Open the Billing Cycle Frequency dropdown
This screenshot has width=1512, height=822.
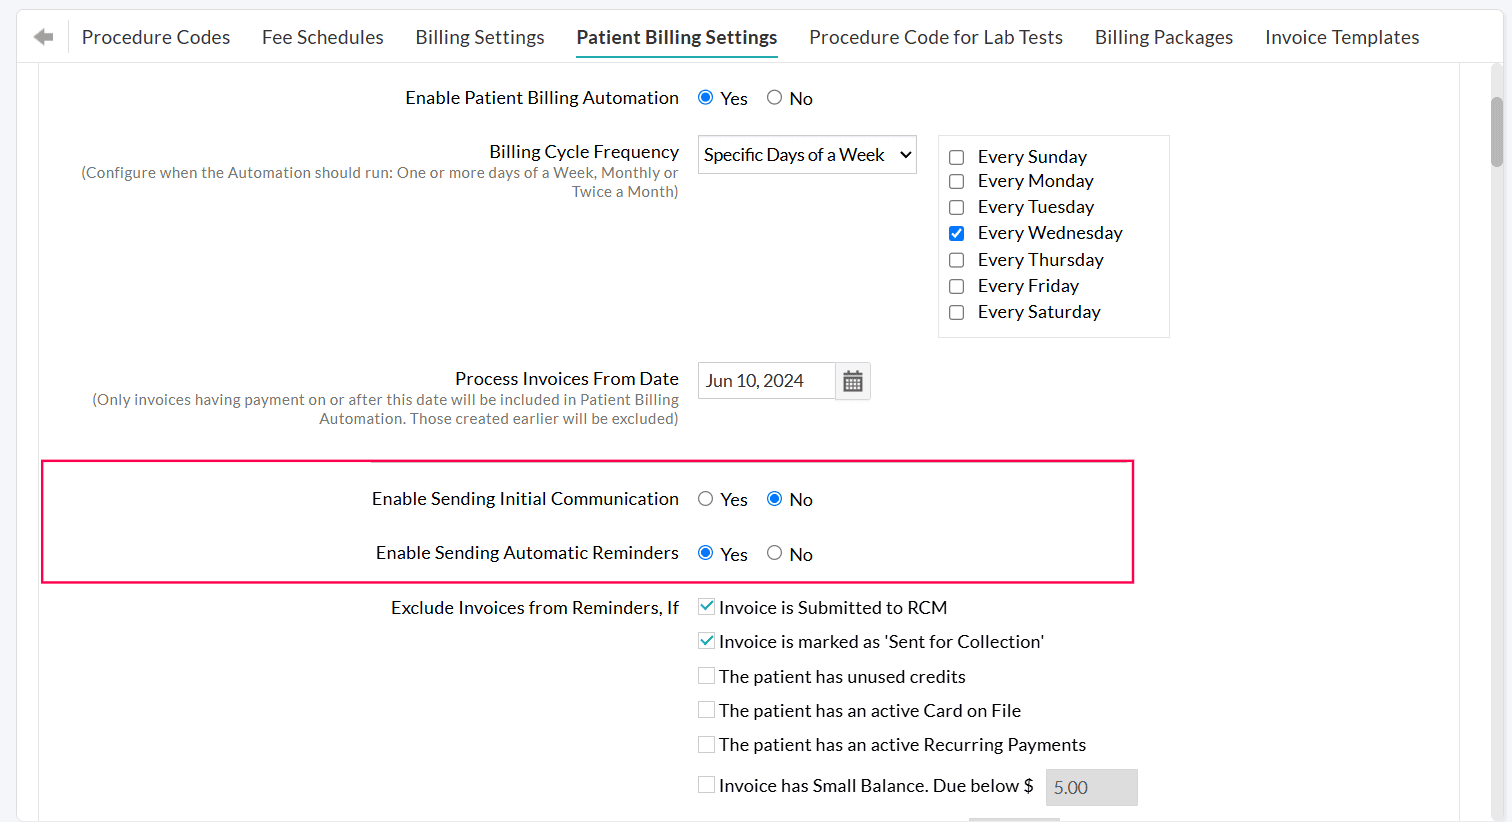tap(806, 154)
